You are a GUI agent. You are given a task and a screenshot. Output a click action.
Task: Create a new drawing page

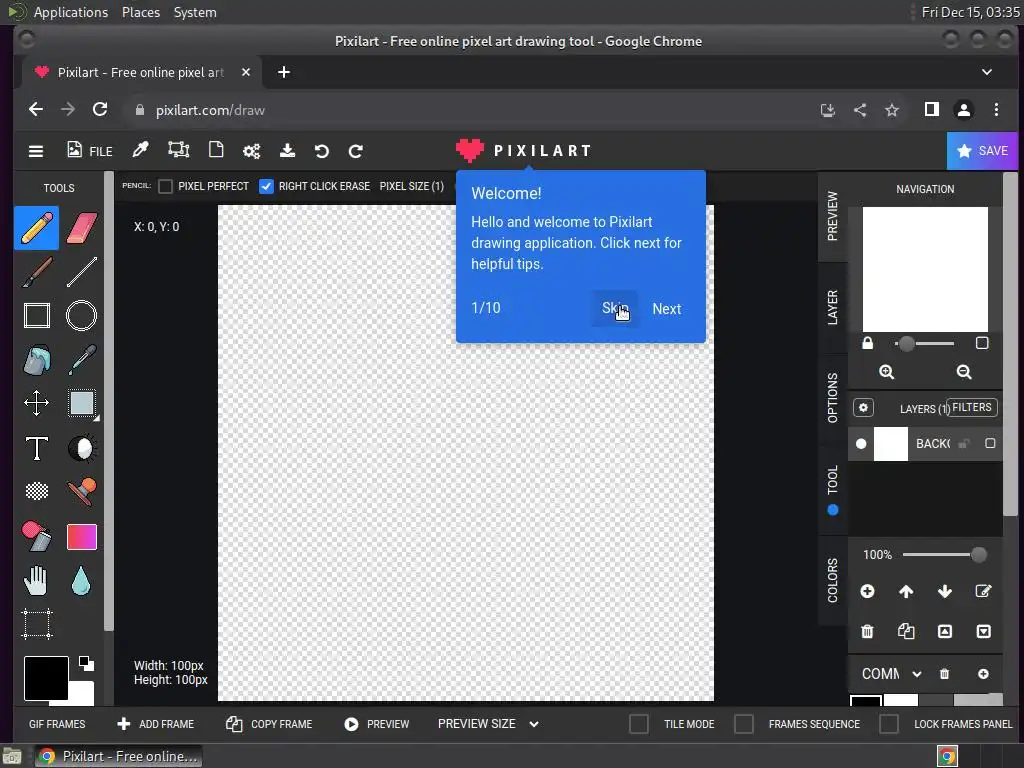pos(216,150)
